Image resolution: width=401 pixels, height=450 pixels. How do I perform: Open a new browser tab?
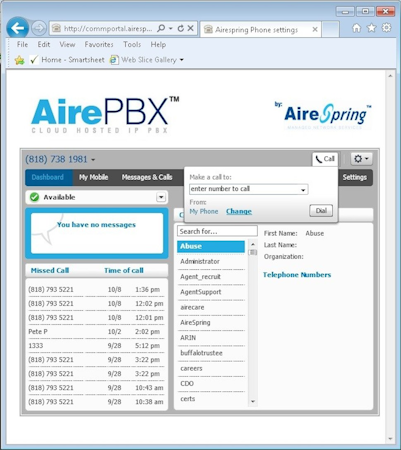click(331, 29)
